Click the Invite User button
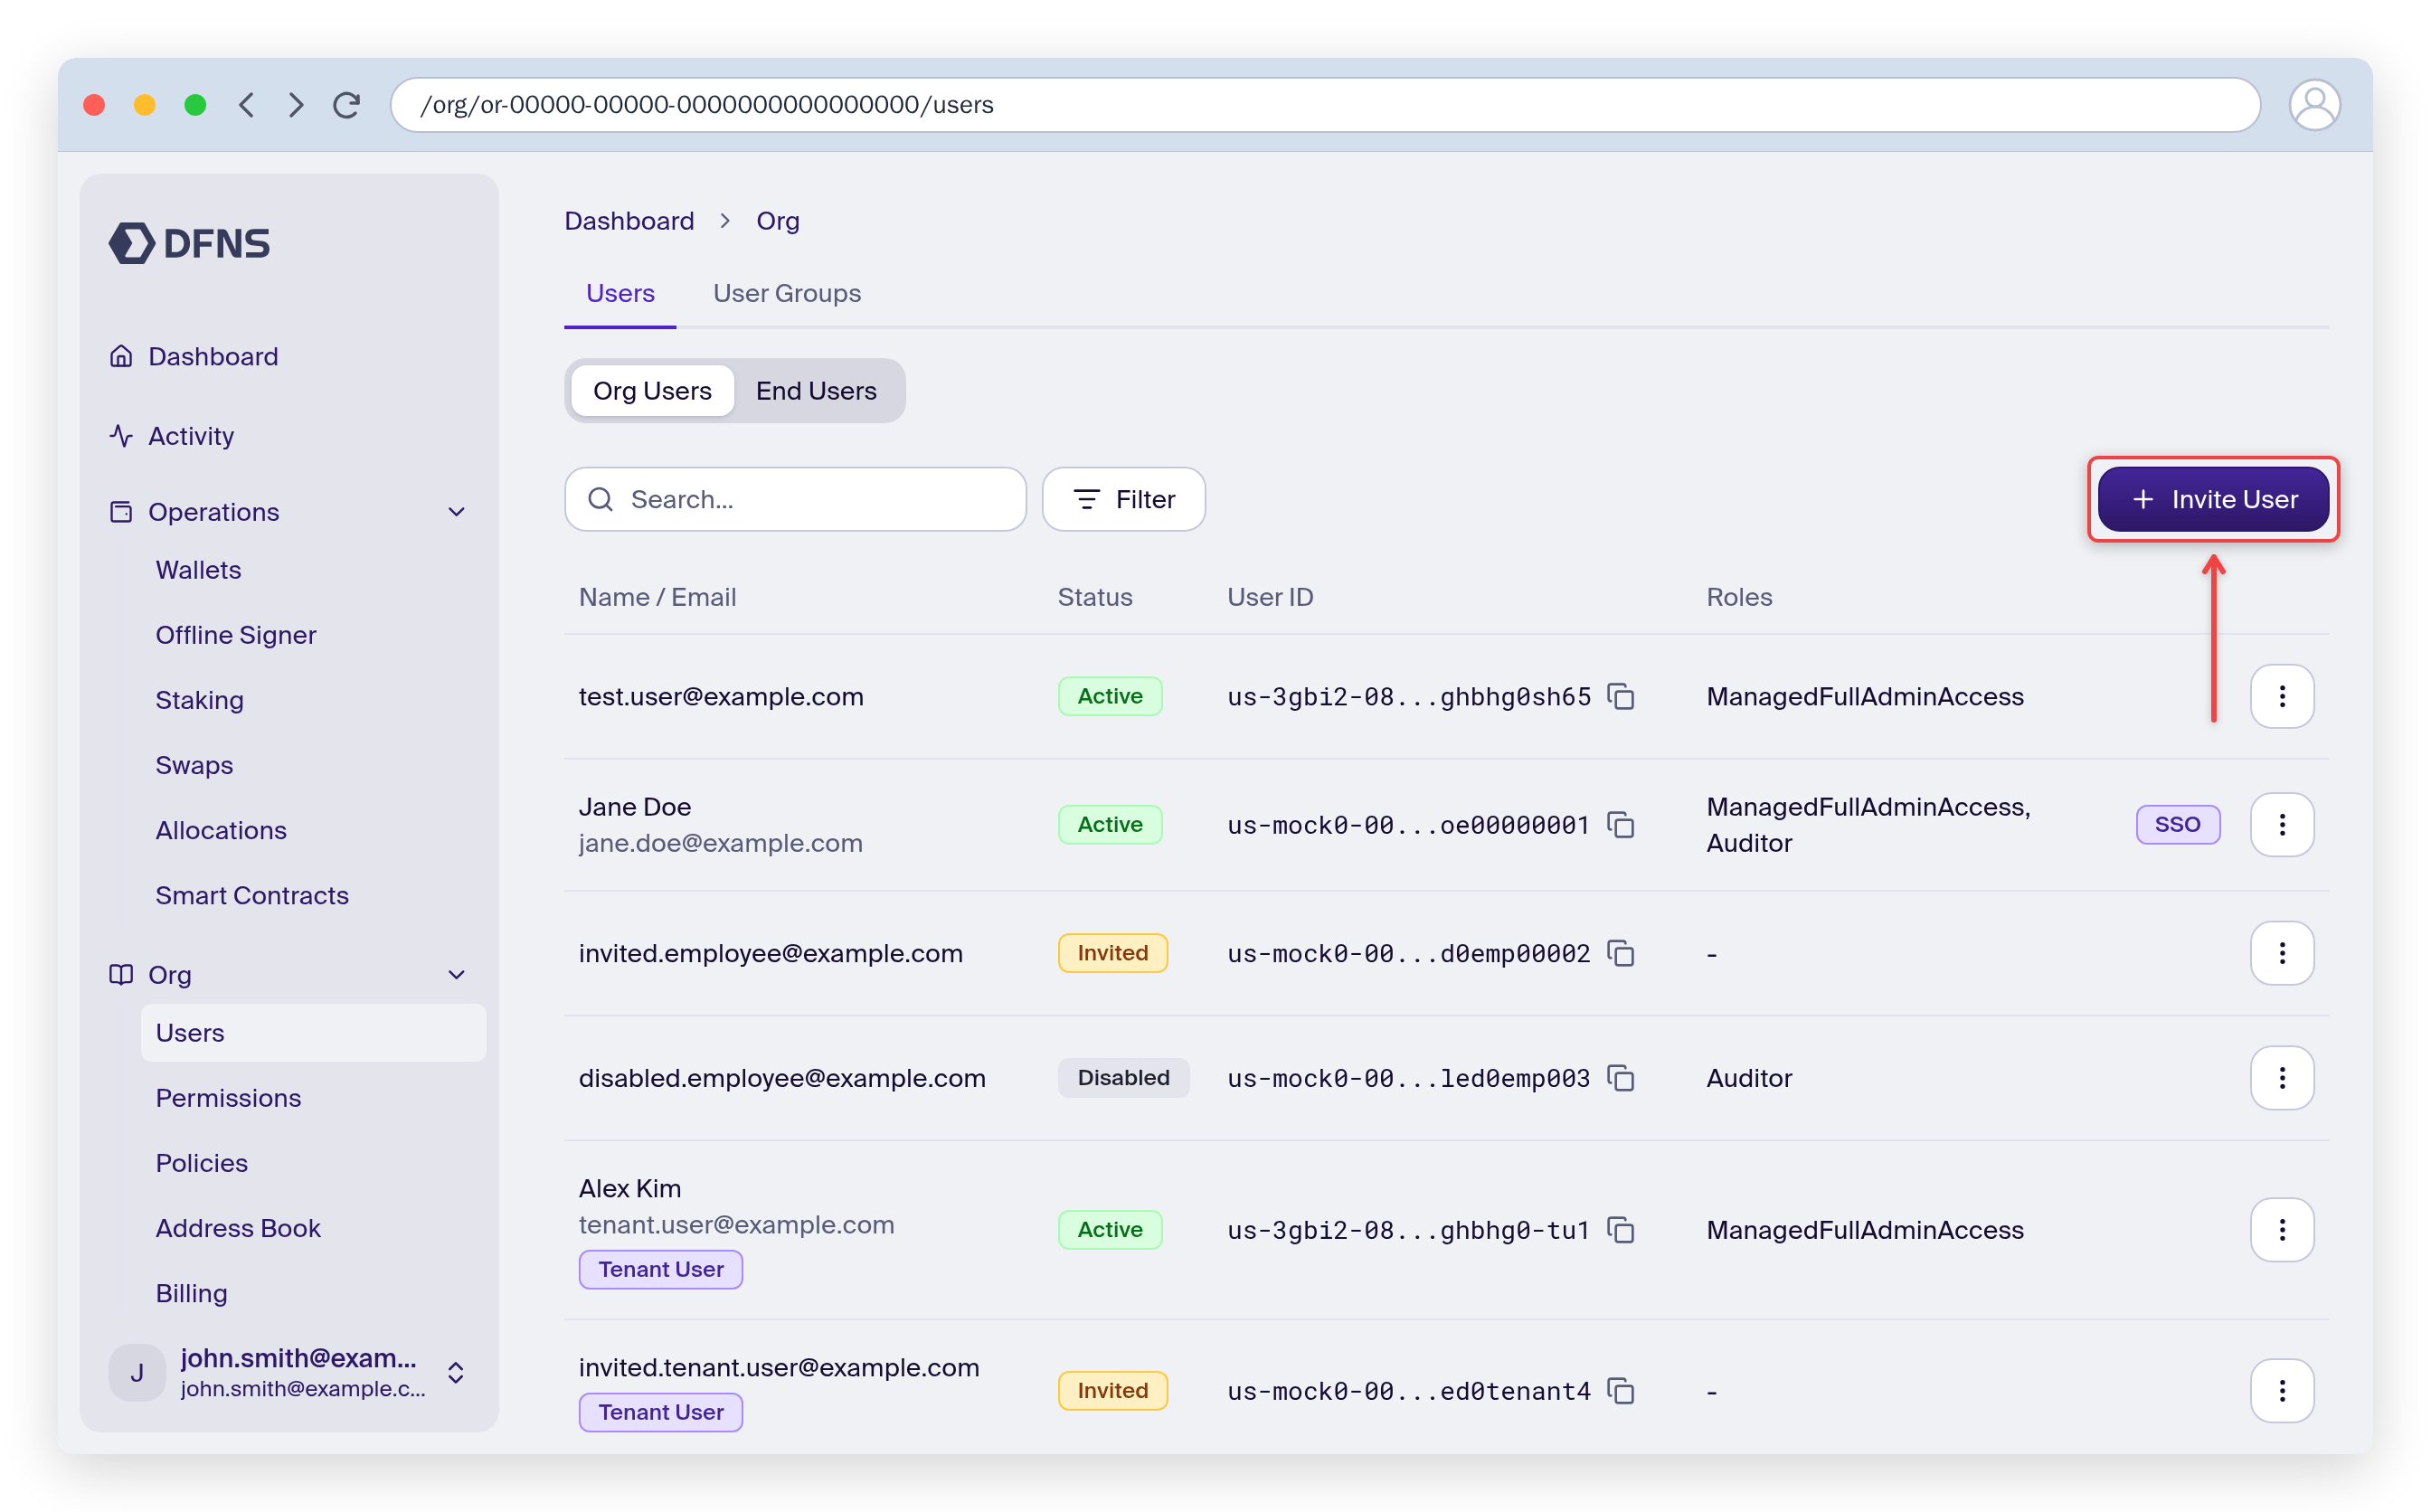 pyautogui.click(x=2213, y=499)
